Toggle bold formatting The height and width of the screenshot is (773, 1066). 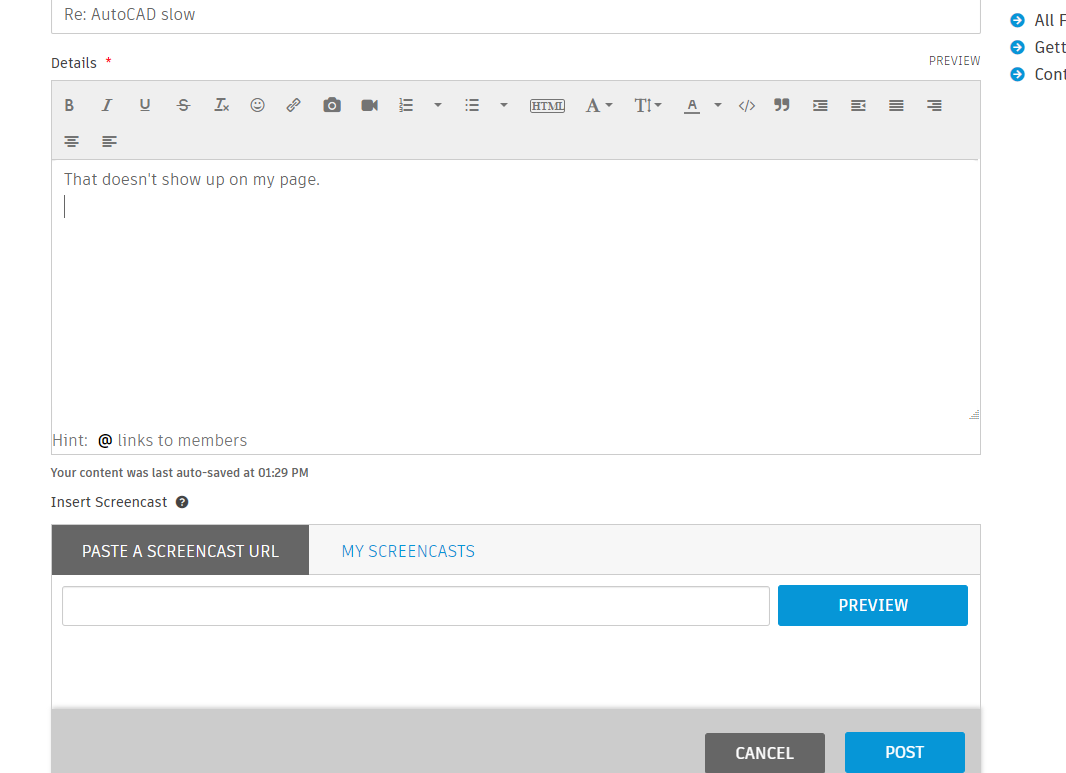(69, 105)
